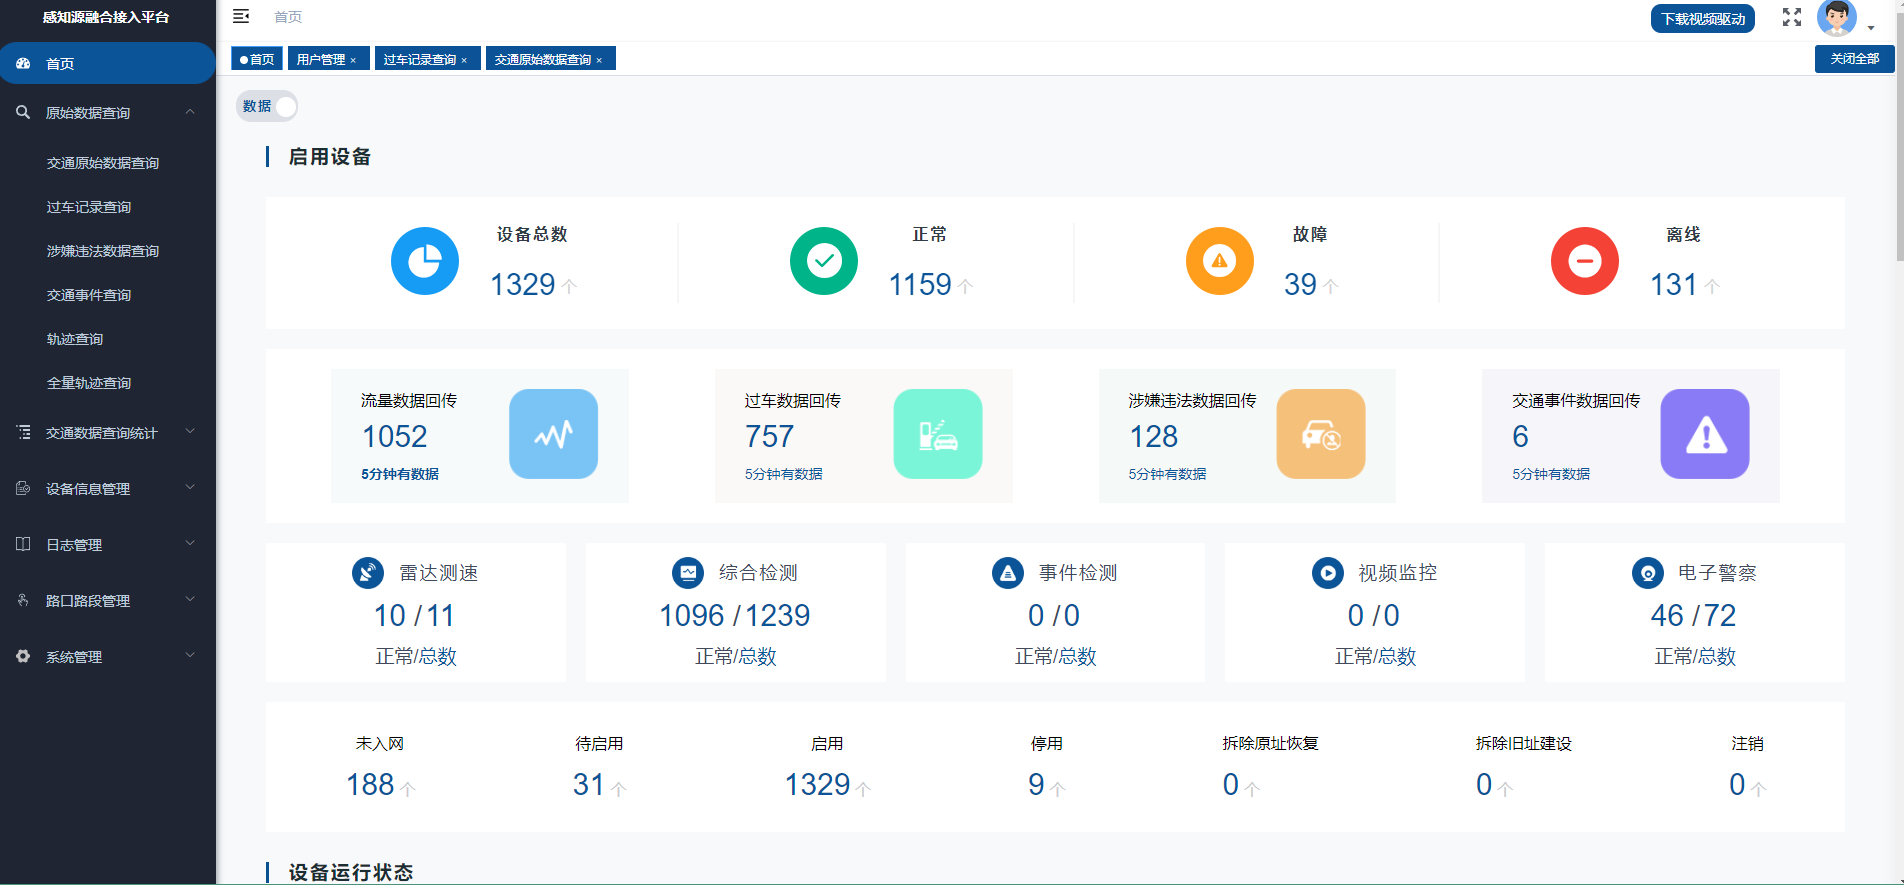Click the suspected violation car icon
The width and height of the screenshot is (1904, 888).
1321,434
